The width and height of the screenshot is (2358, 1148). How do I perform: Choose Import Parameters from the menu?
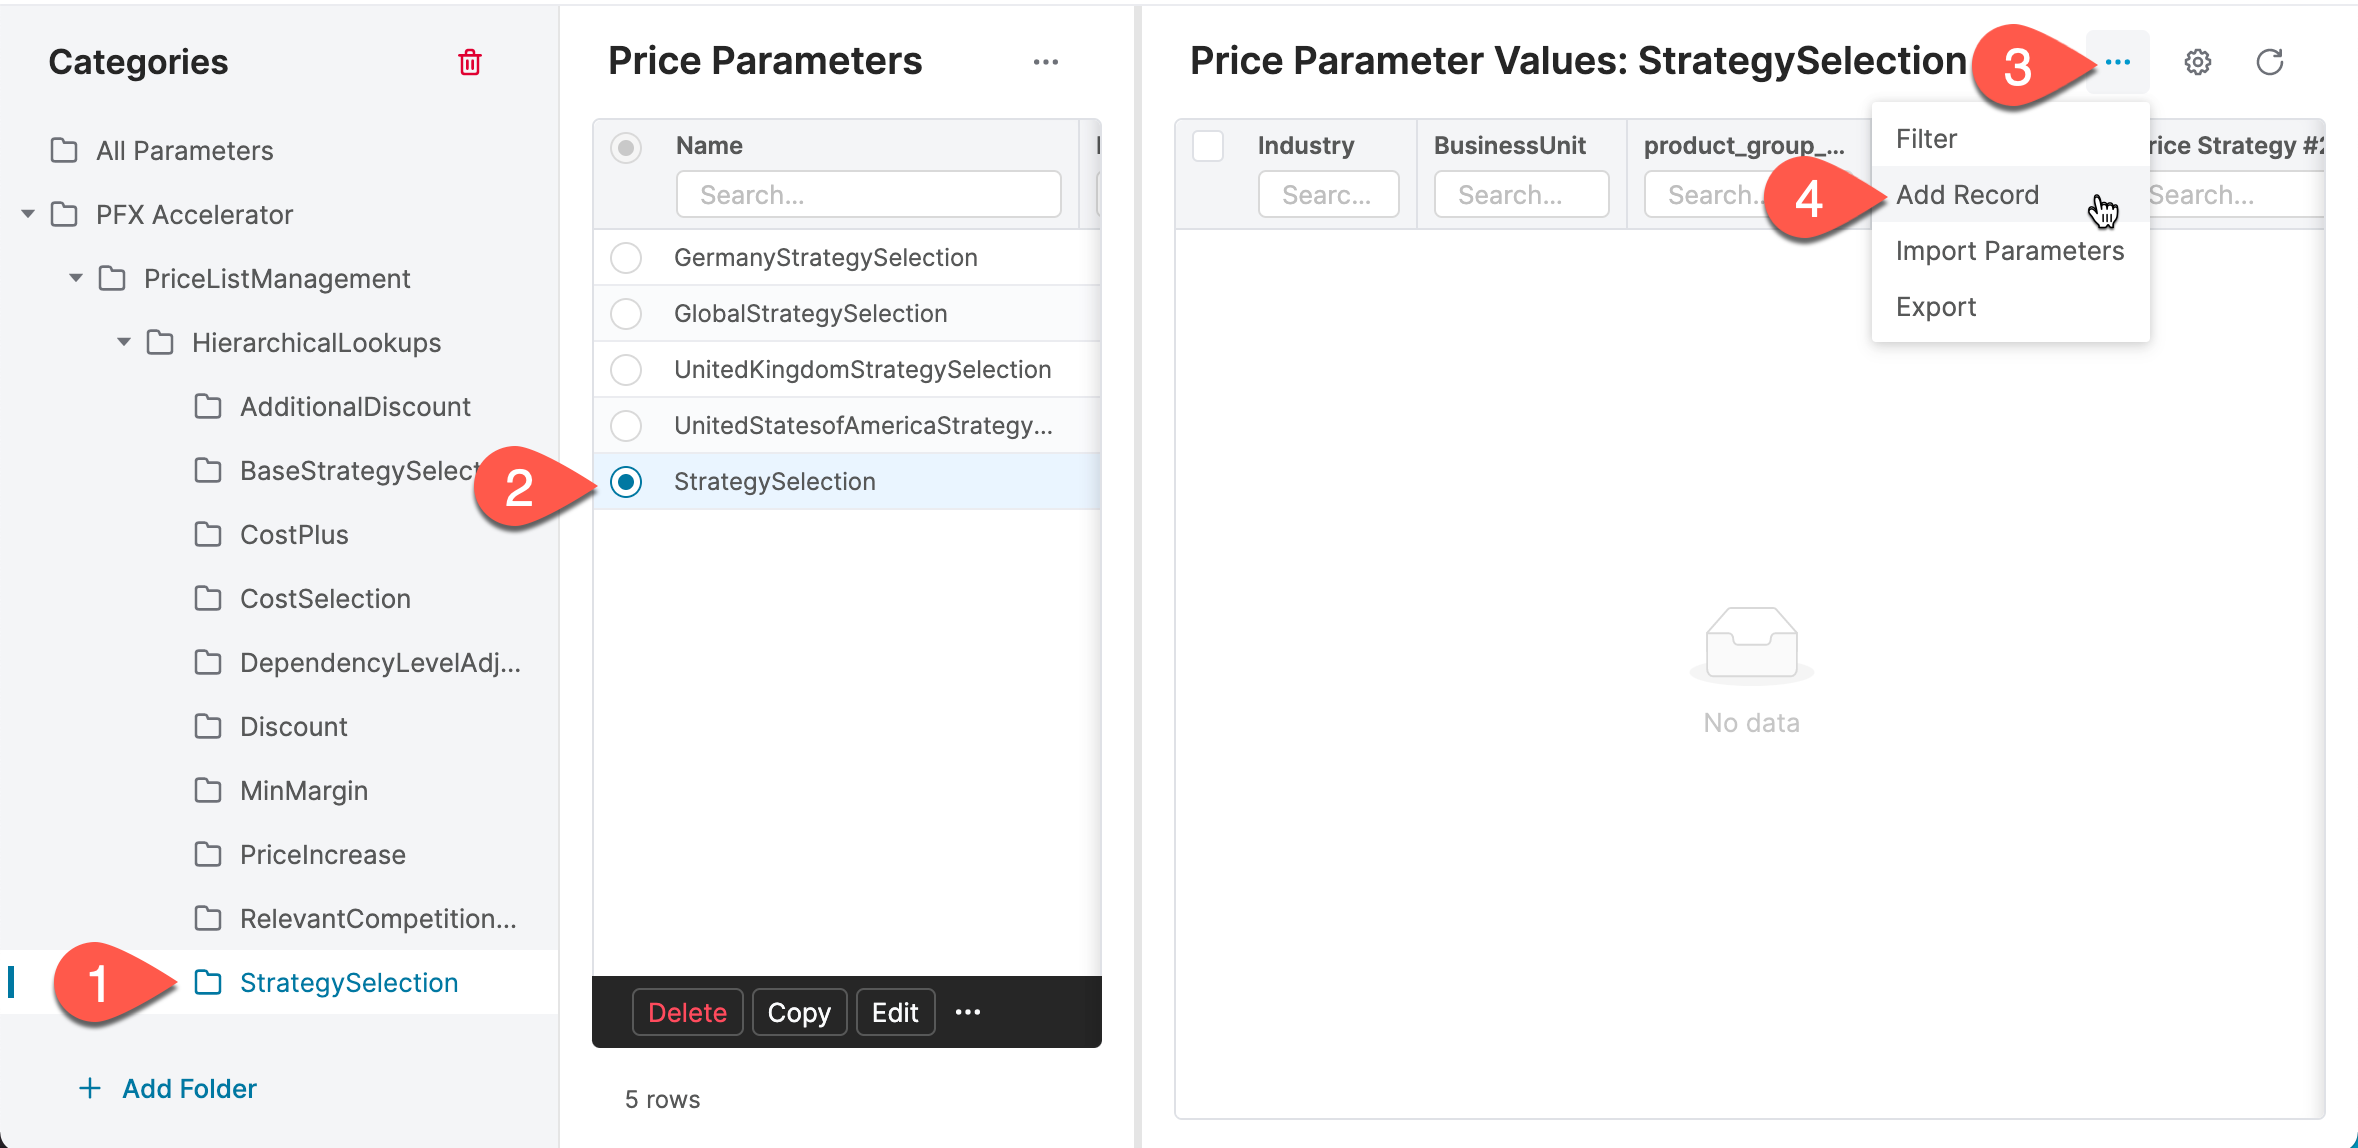[2009, 251]
